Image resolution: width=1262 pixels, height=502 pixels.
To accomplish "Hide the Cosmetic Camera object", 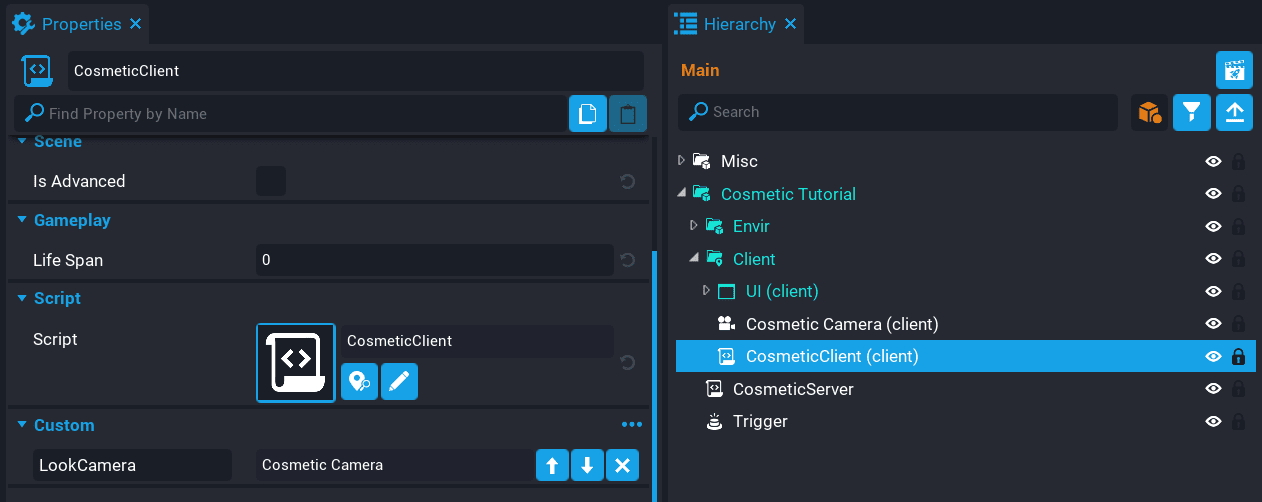I will pyautogui.click(x=1213, y=324).
